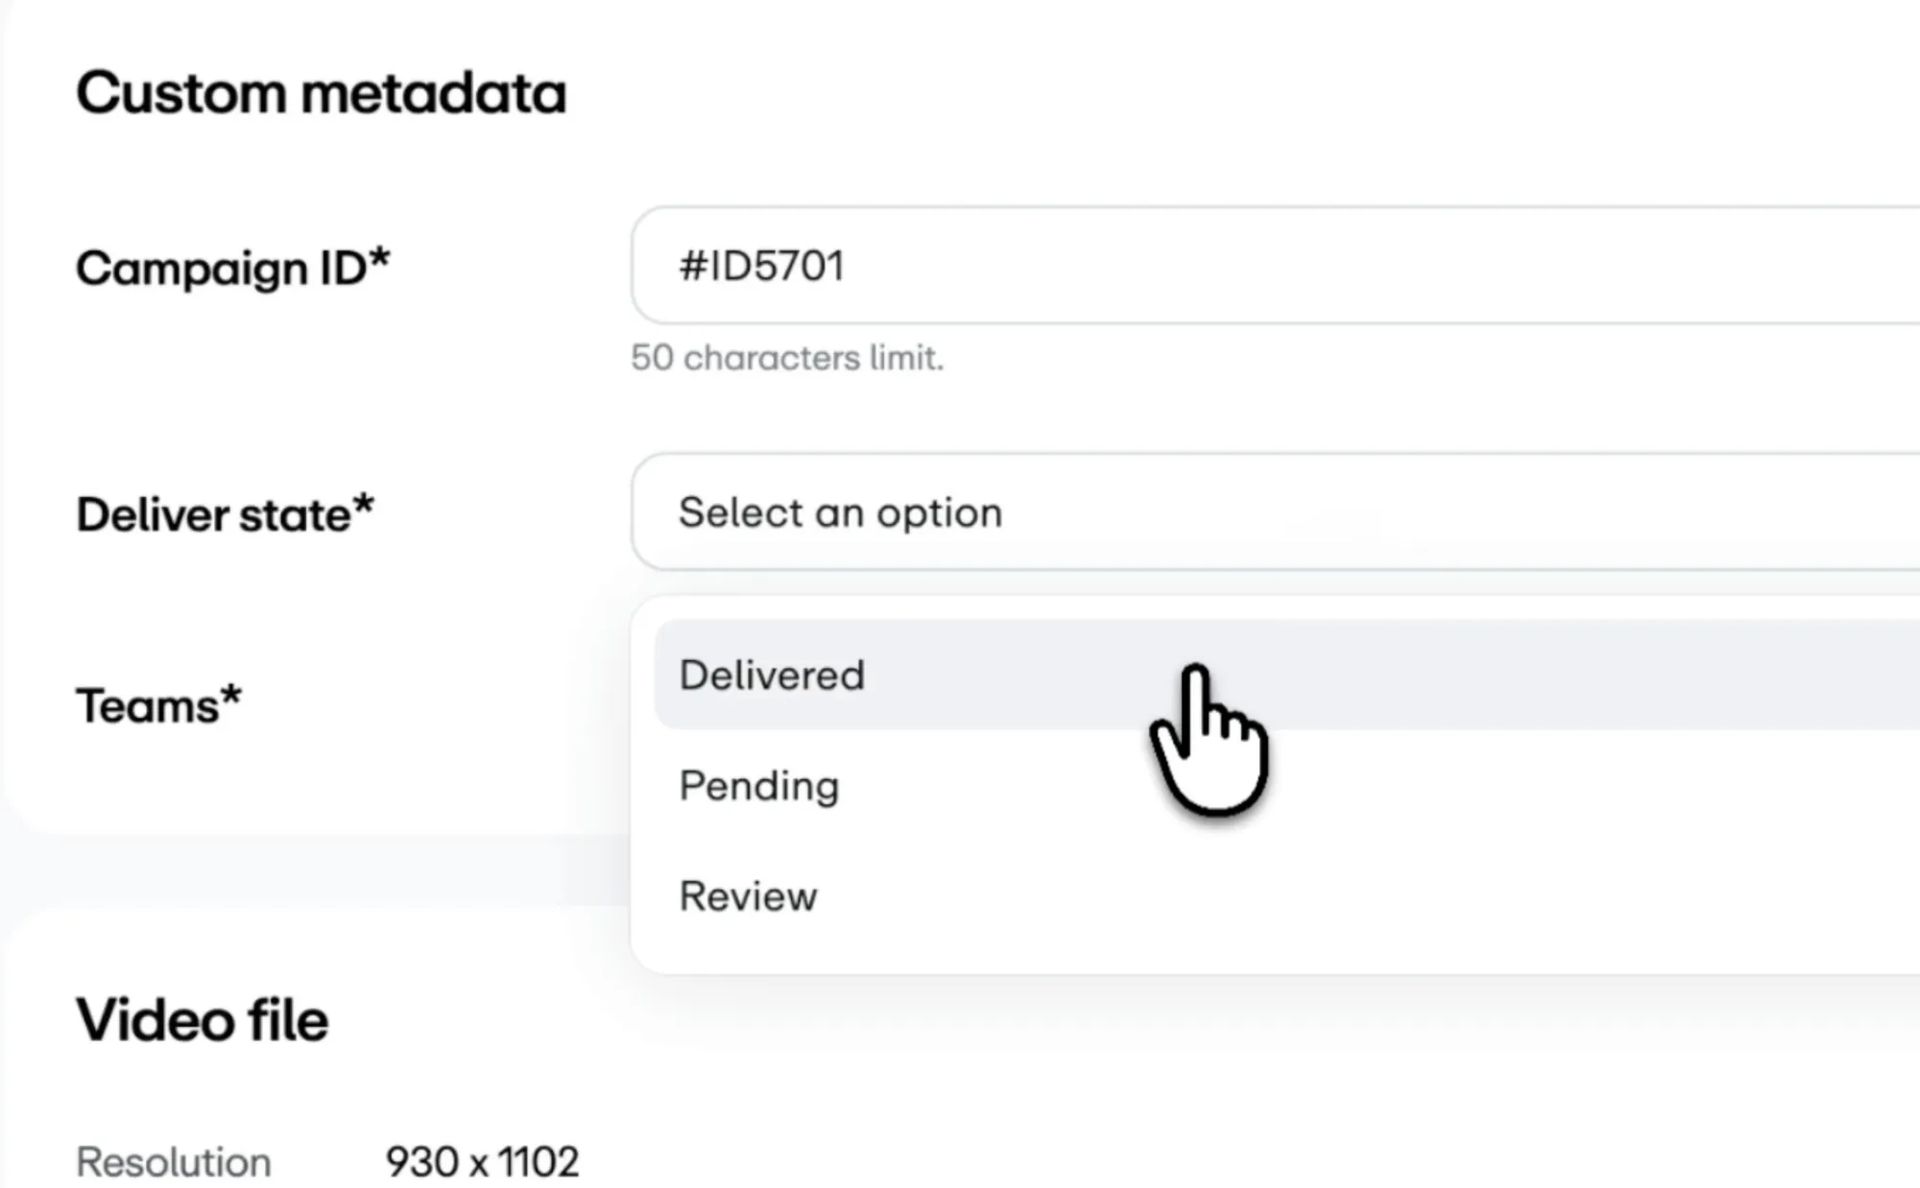Click the Resolution label
The height and width of the screenshot is (1188, 1920).
click(174, 1162)
